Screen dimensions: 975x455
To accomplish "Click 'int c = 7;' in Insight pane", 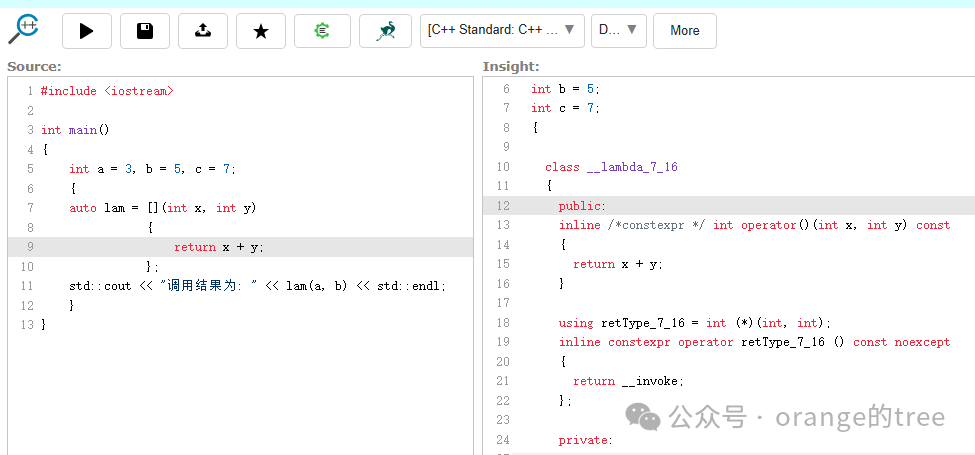I will (565, 108).
